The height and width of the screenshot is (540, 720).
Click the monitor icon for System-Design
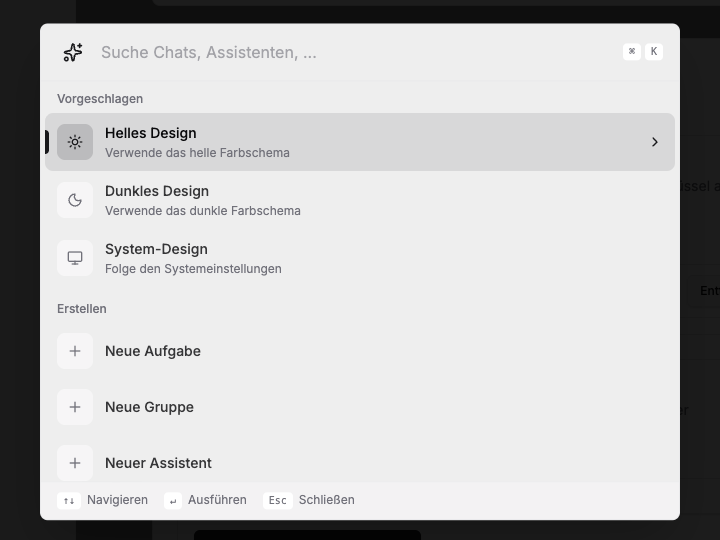click(x=75, y=258)
